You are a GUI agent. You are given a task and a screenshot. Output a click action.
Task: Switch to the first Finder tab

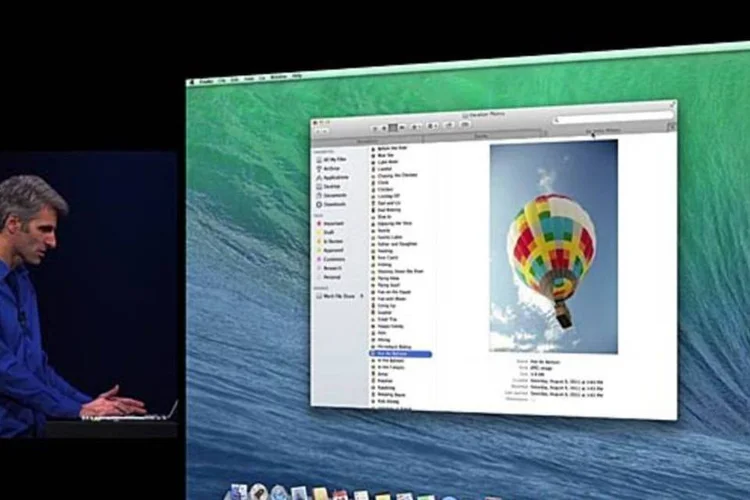point(367,141)
